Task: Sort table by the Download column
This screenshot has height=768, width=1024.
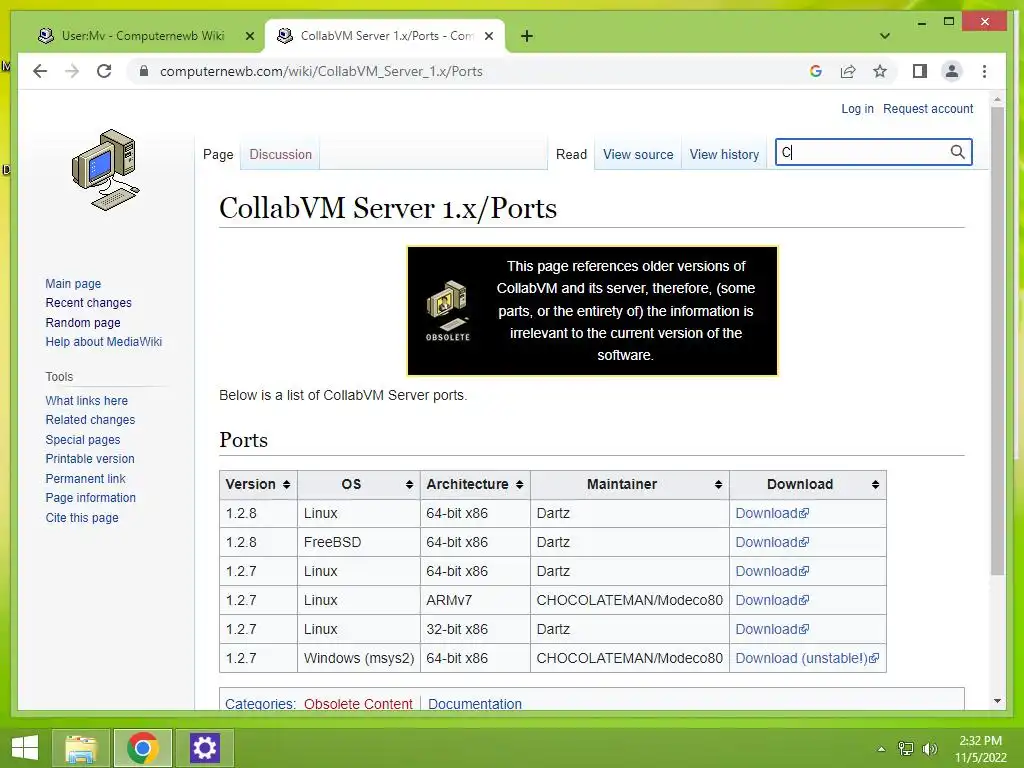Action: point(808,485)
